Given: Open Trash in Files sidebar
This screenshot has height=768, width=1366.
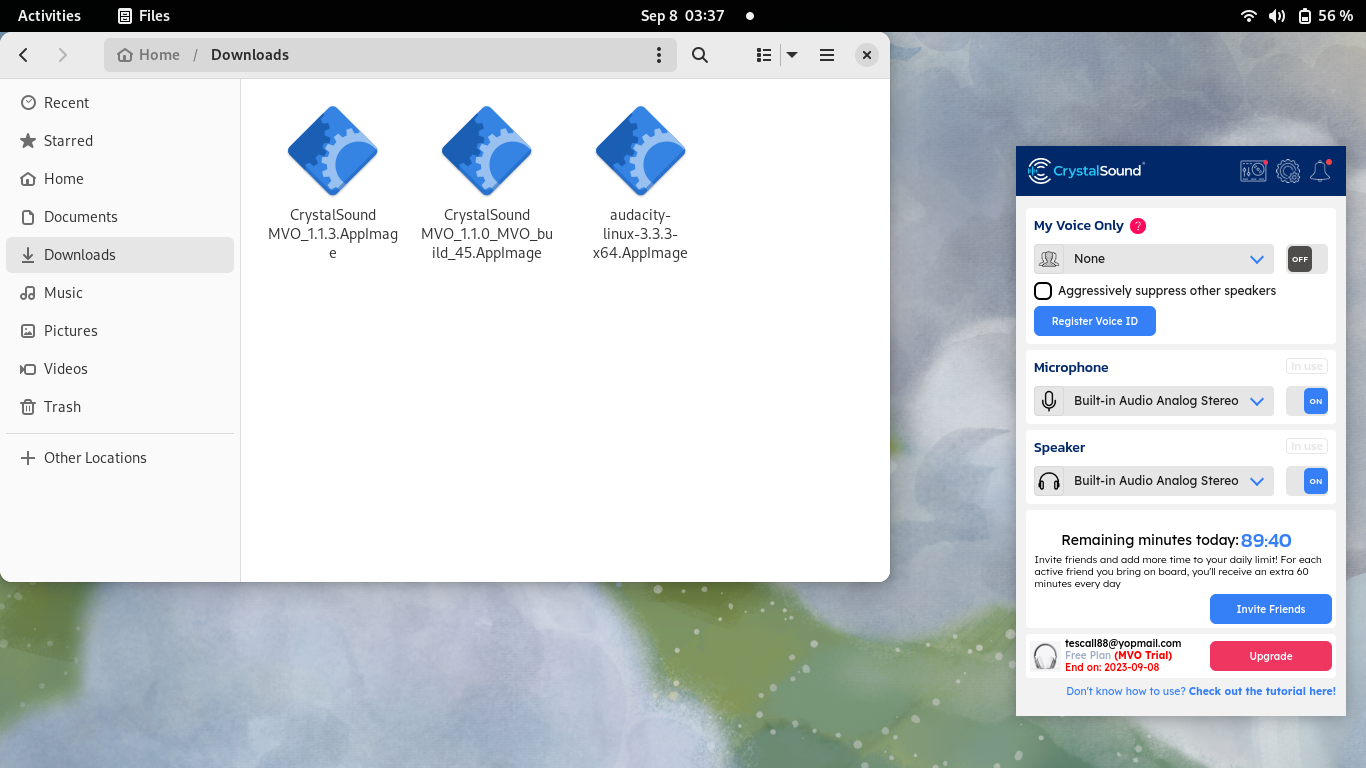Looking at the screenshot, I should coord(120,407).
